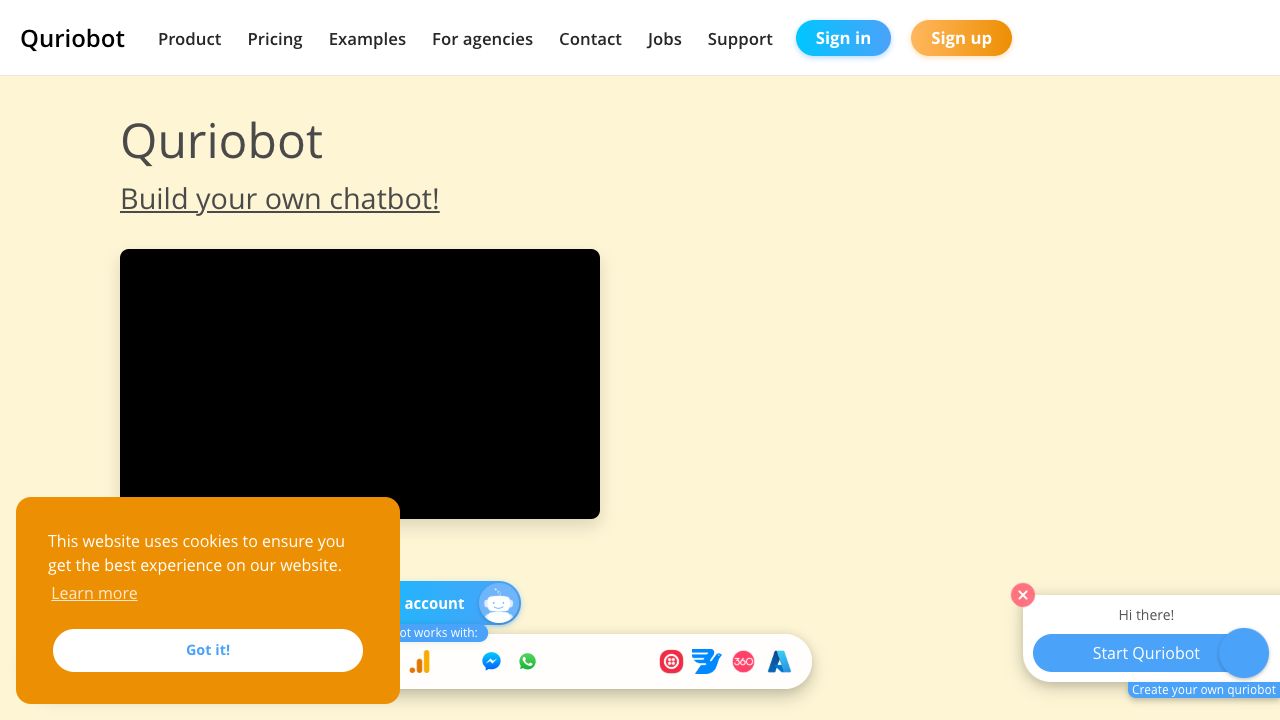Click the red Twilio icon
This screenshot has height=720, width=1280.
(x=671, y=662)
